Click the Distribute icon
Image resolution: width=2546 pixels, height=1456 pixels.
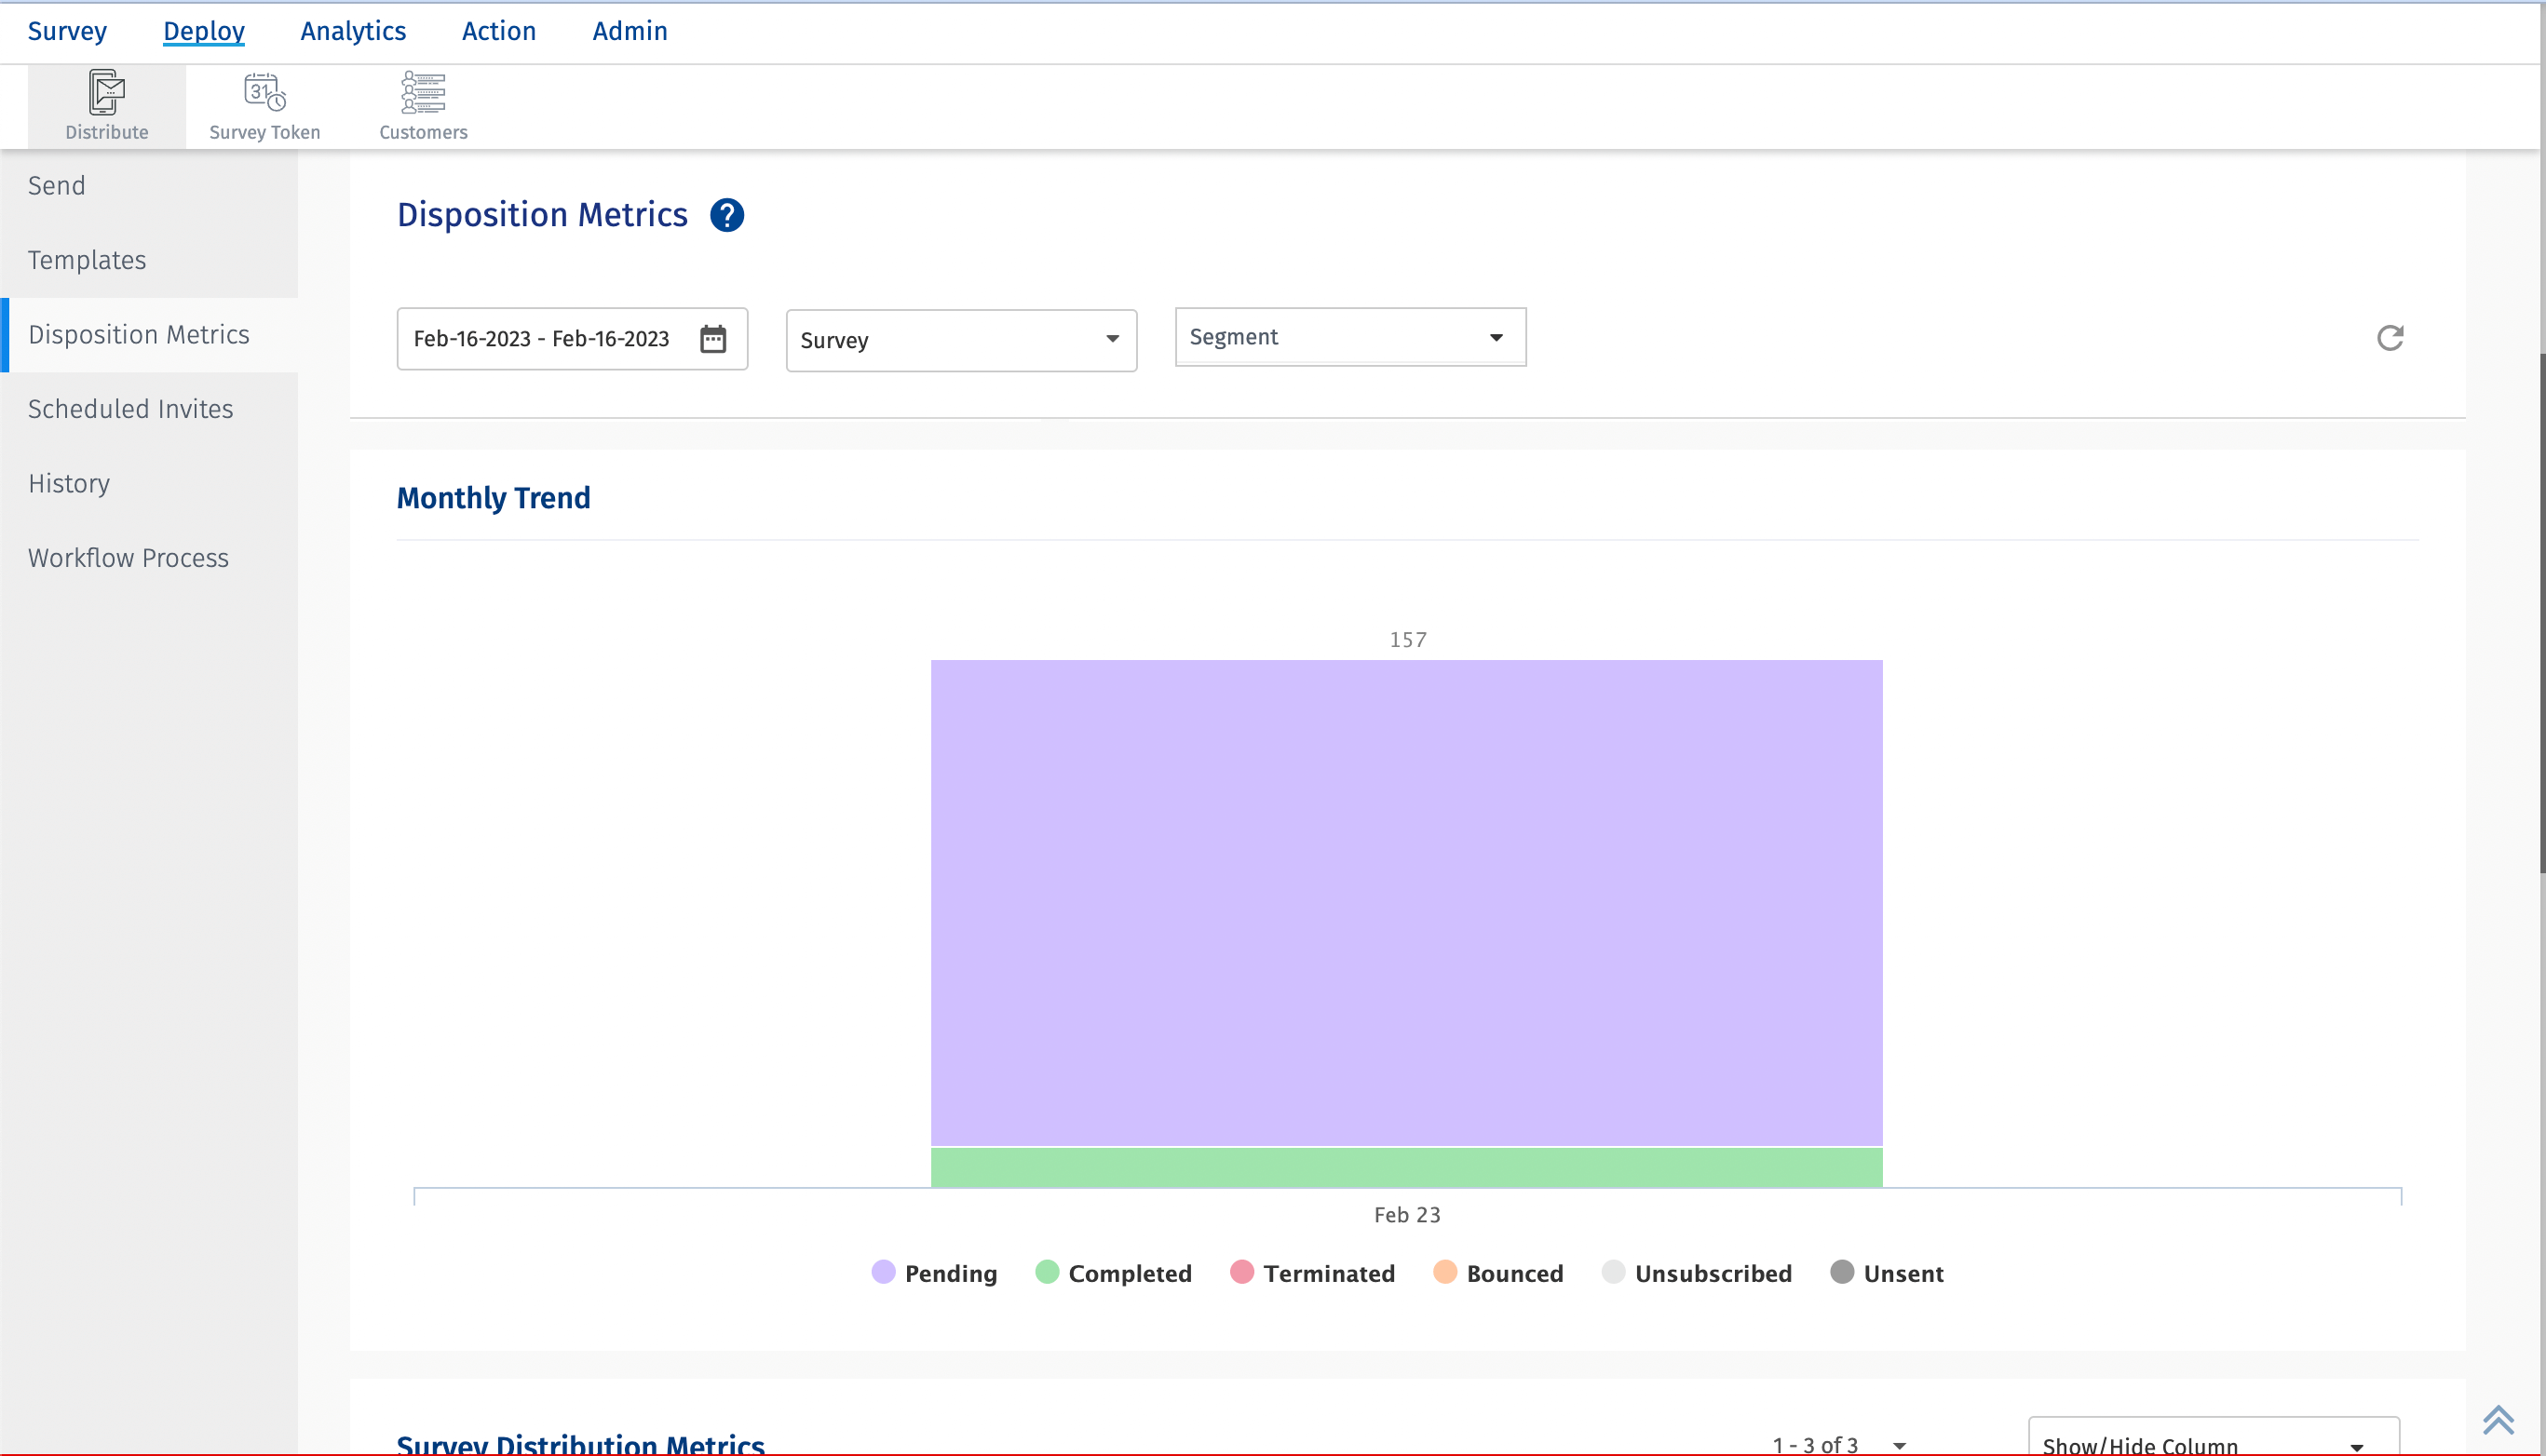(x=106, y=93)
